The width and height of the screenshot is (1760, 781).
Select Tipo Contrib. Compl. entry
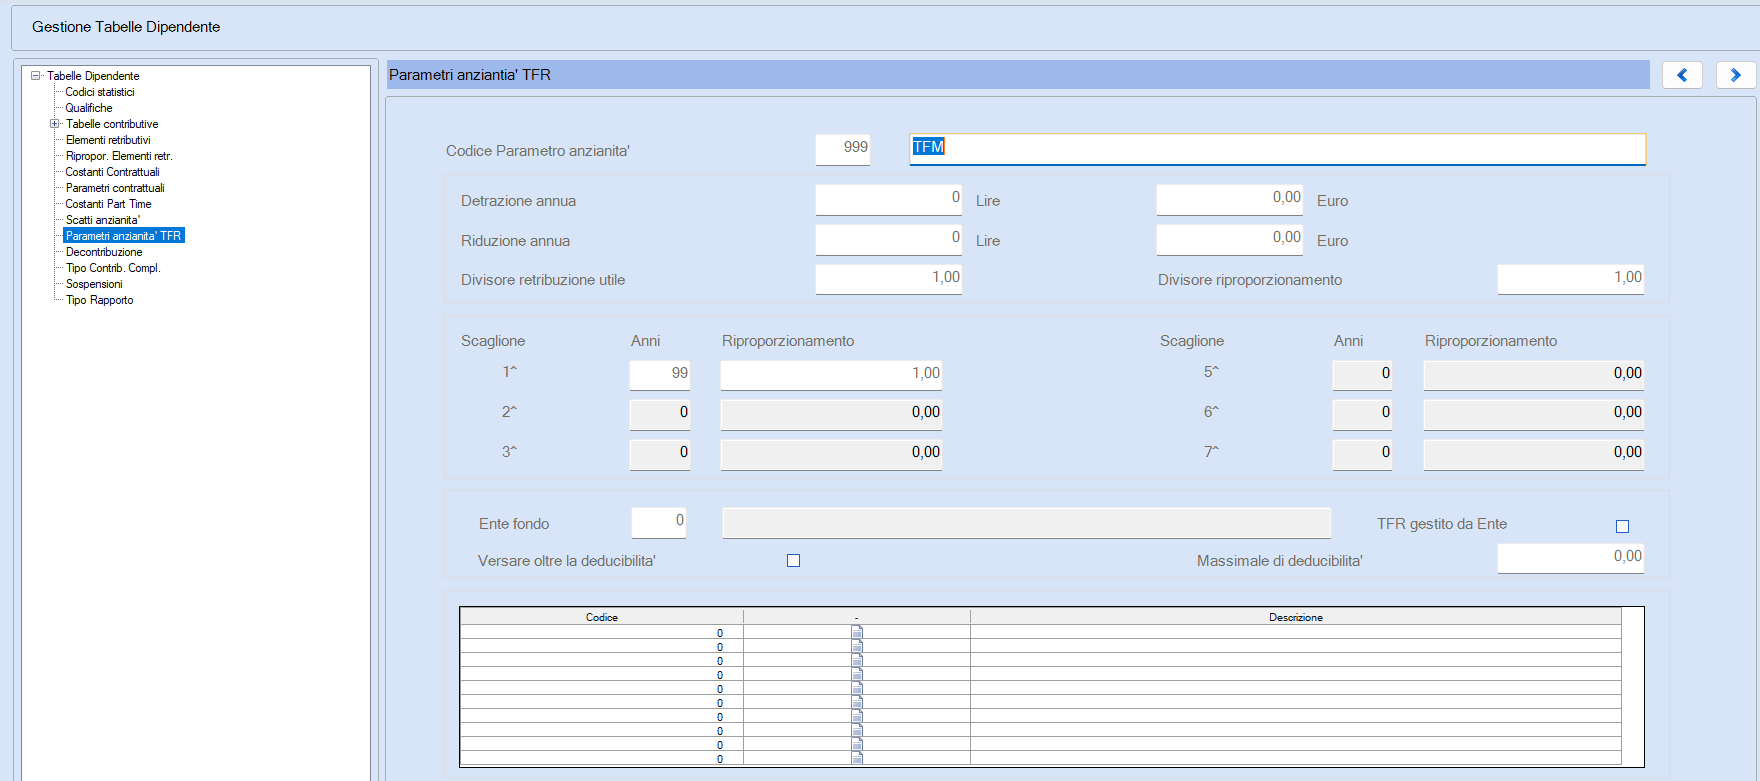(x=113, y=268)
